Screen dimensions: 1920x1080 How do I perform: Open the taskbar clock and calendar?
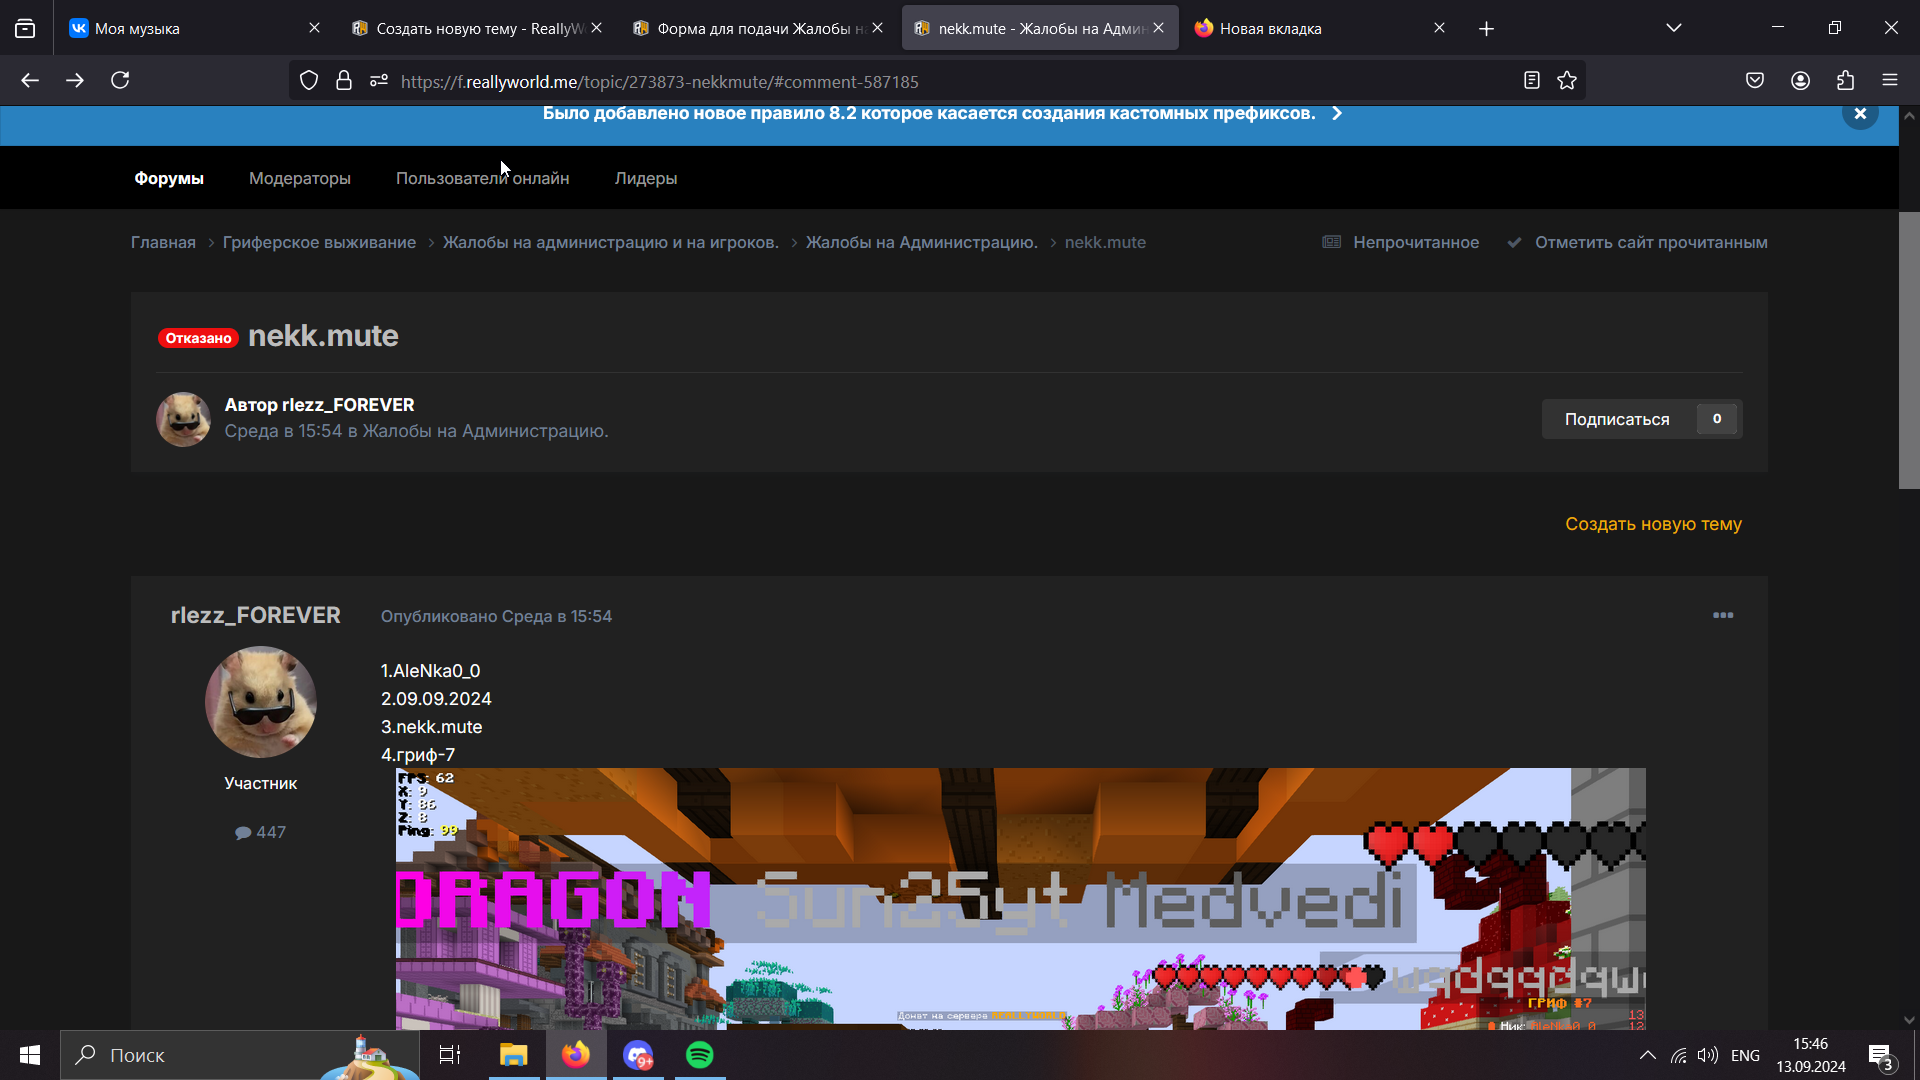1811,1055
